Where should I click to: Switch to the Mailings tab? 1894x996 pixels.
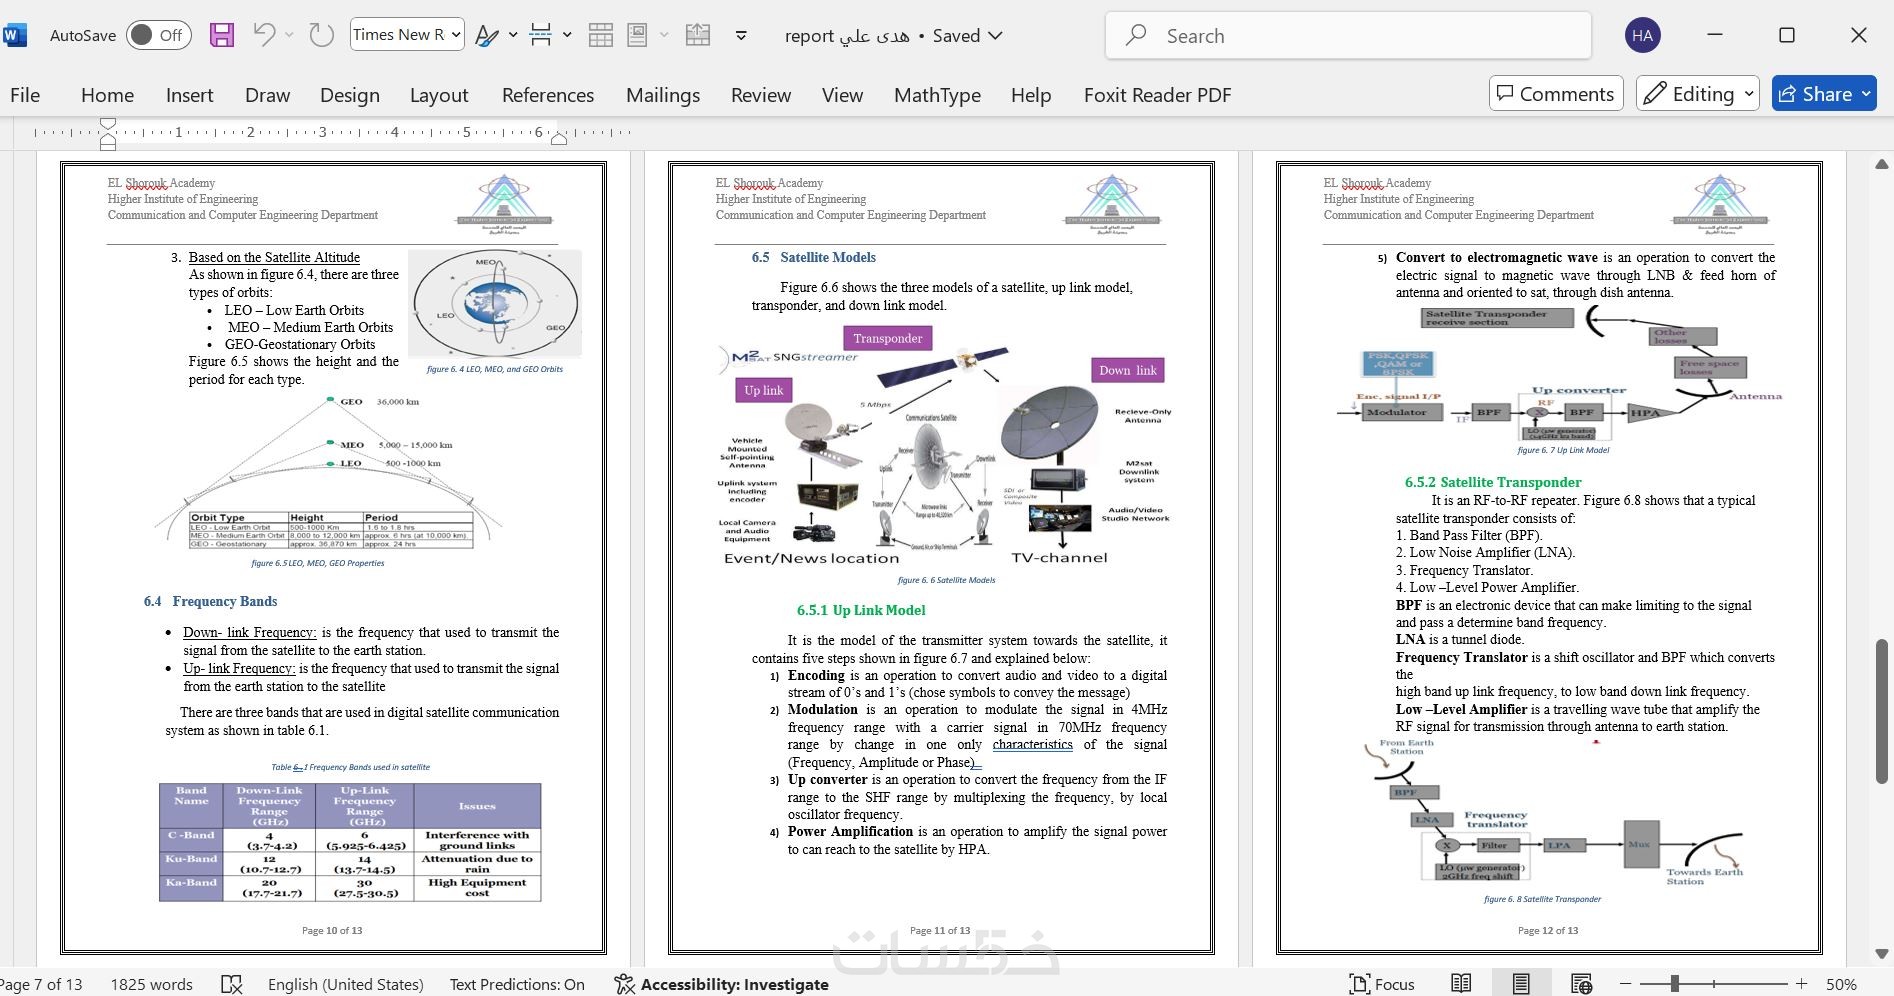click(663, 95)
